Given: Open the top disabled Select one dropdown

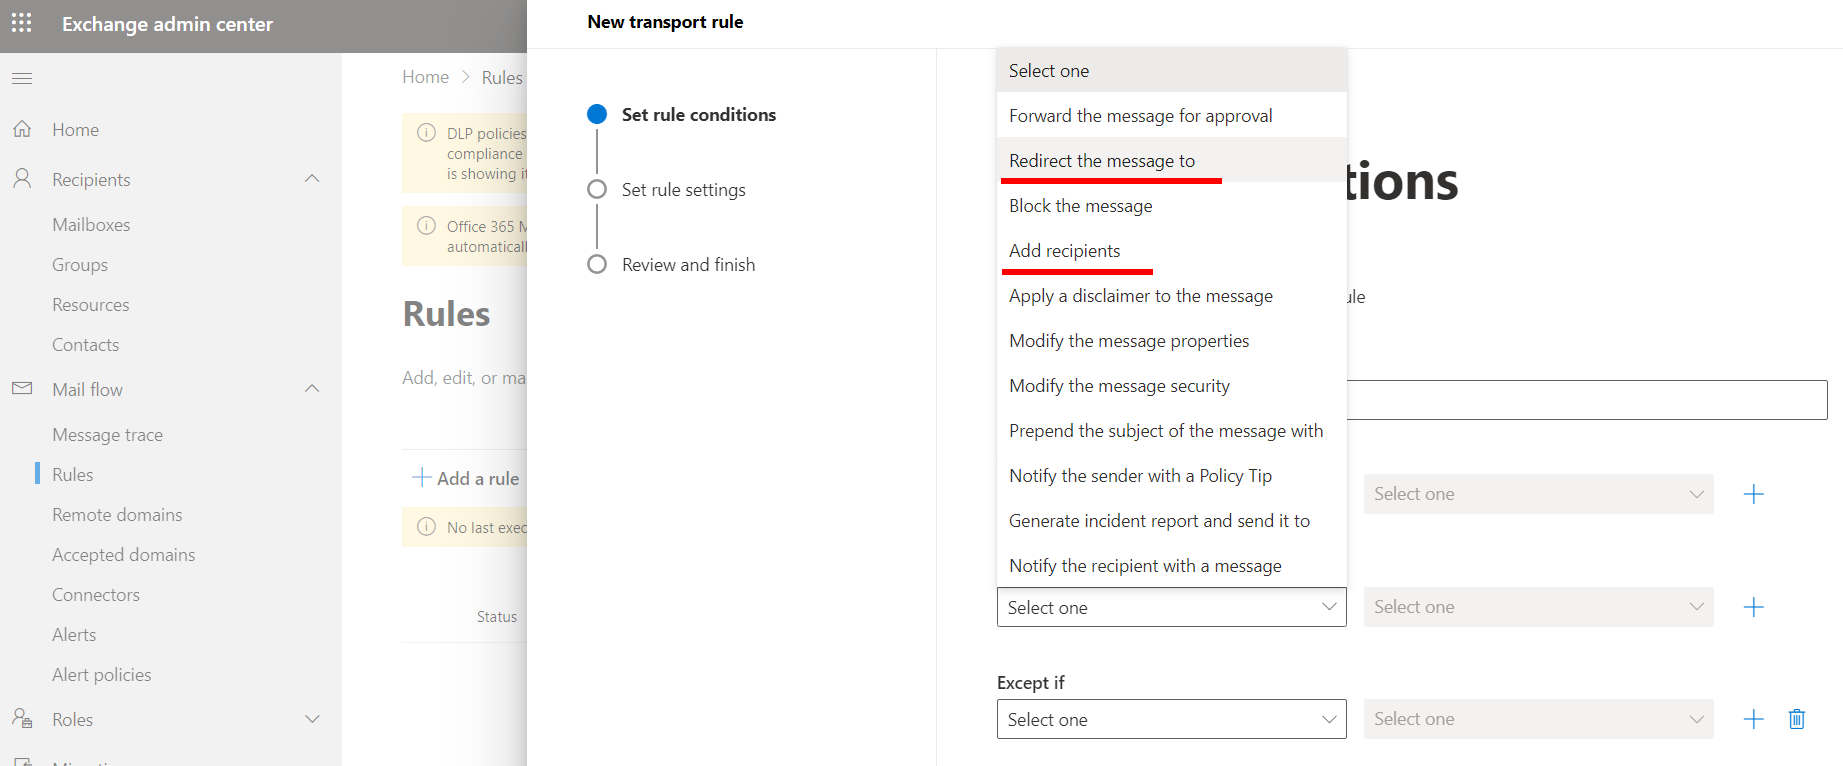Looking at the screenshot, I should pyautogui.click(x=1538, y=494).
